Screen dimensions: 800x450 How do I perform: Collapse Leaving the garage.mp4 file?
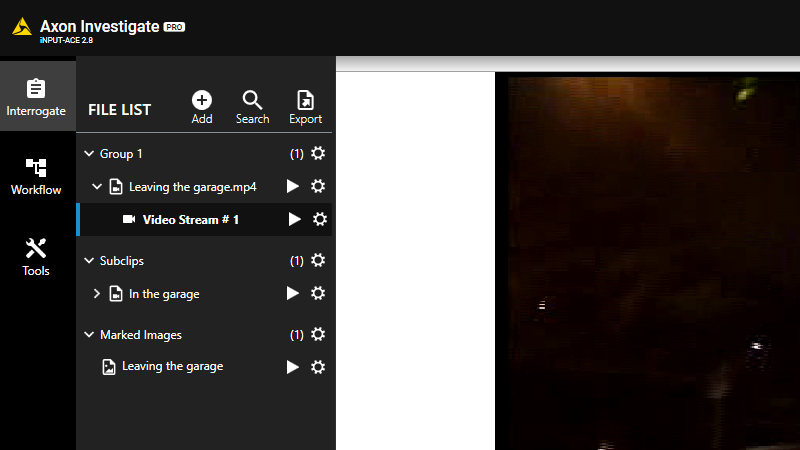click(97, 187)
